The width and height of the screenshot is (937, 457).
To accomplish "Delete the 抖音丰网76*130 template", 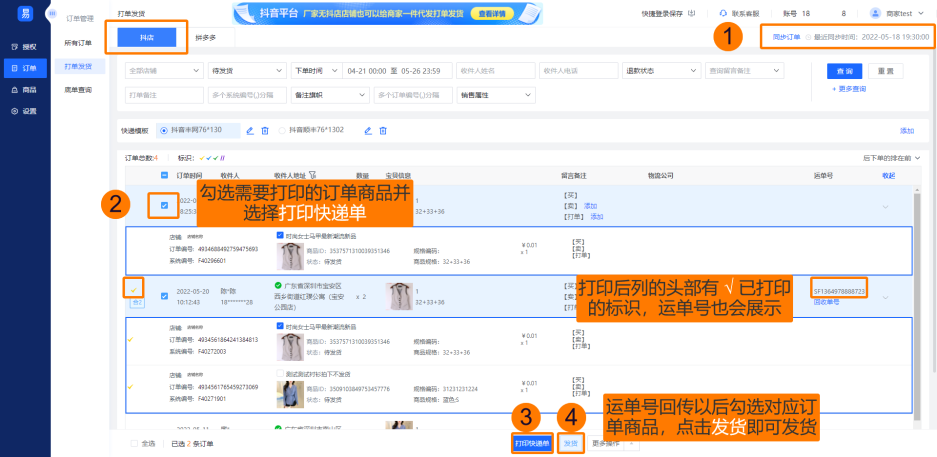I will (265, 131).
